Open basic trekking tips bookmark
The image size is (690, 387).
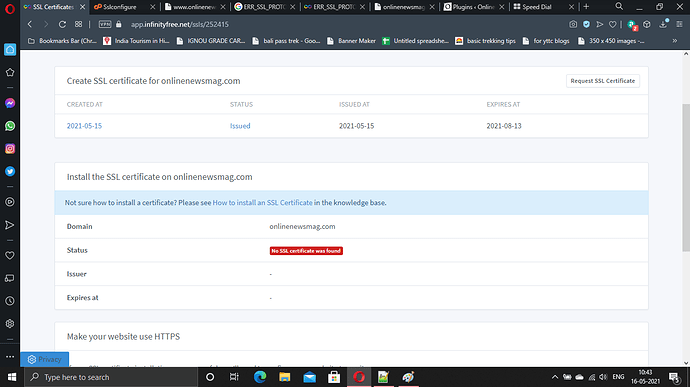[485, 41]
